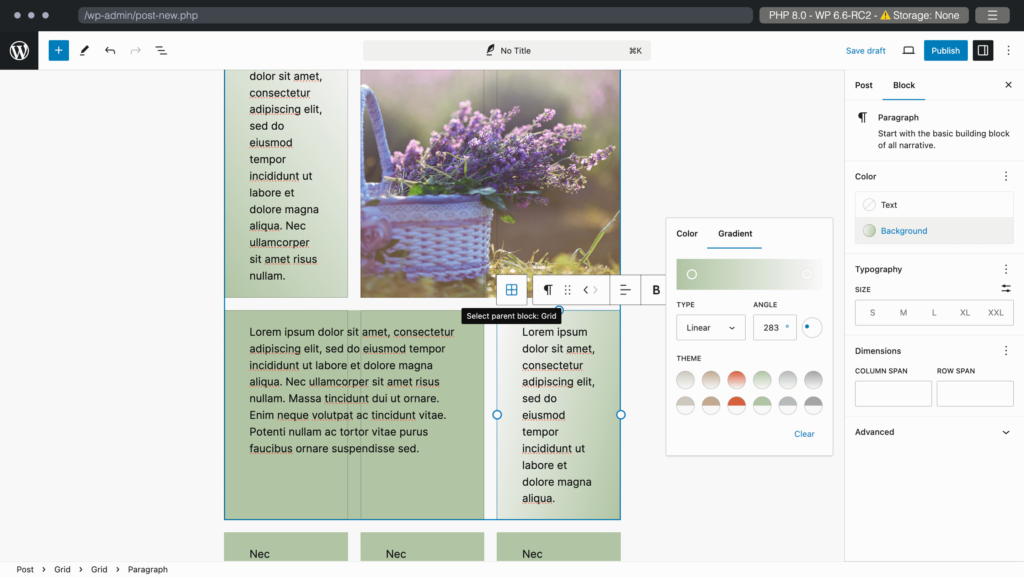
Task: Redo the last change
Action: [135, 50]
